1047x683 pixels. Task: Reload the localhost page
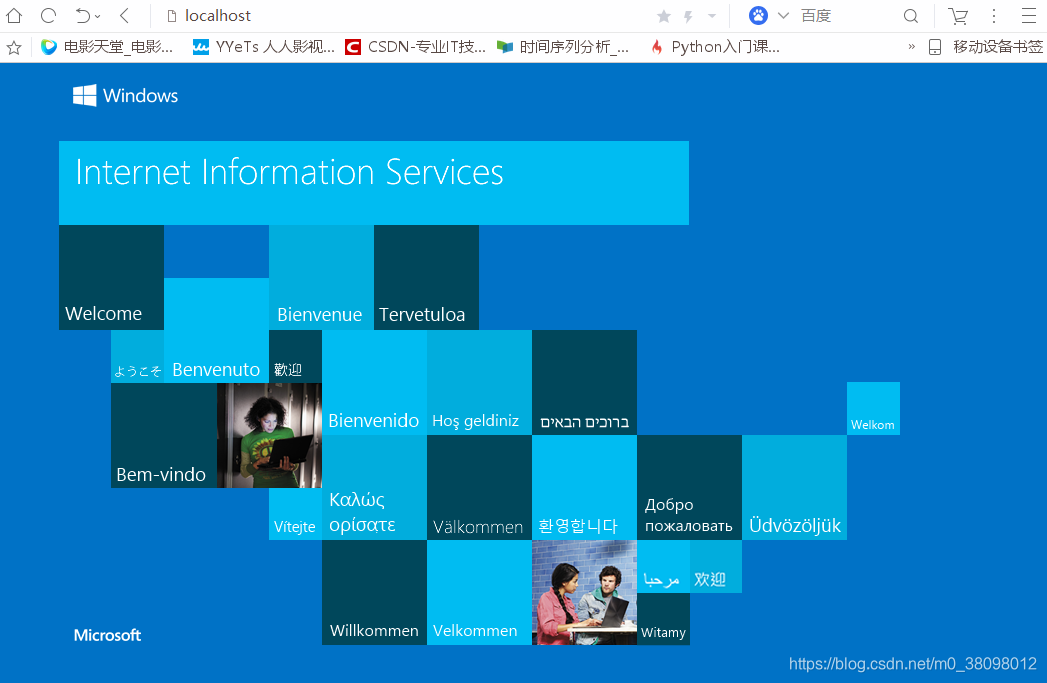[48, 15]
